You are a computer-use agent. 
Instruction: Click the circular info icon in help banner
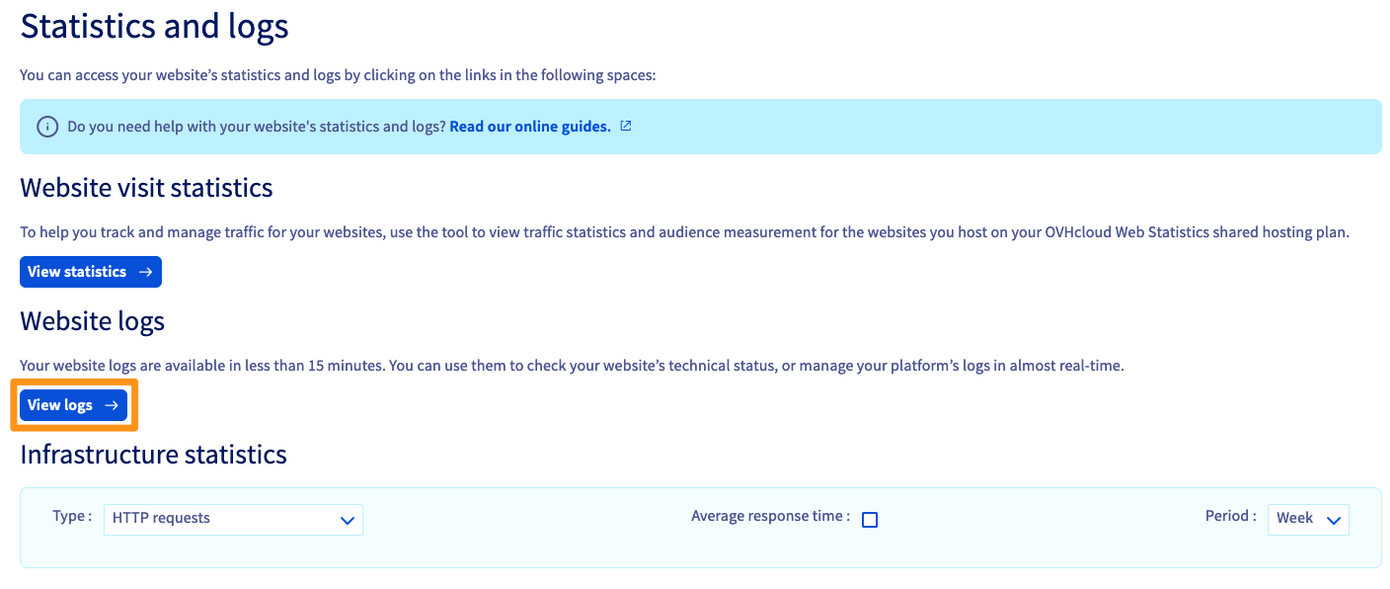point(47,126)
